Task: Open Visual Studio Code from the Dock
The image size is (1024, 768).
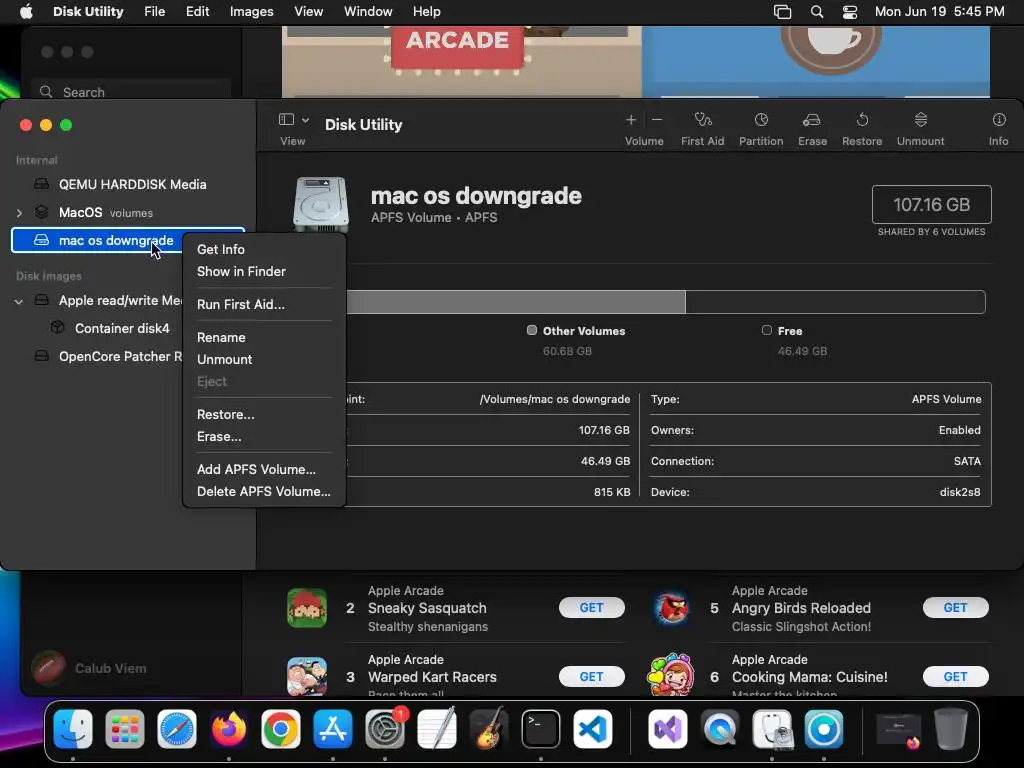Action: click(593, 729)
